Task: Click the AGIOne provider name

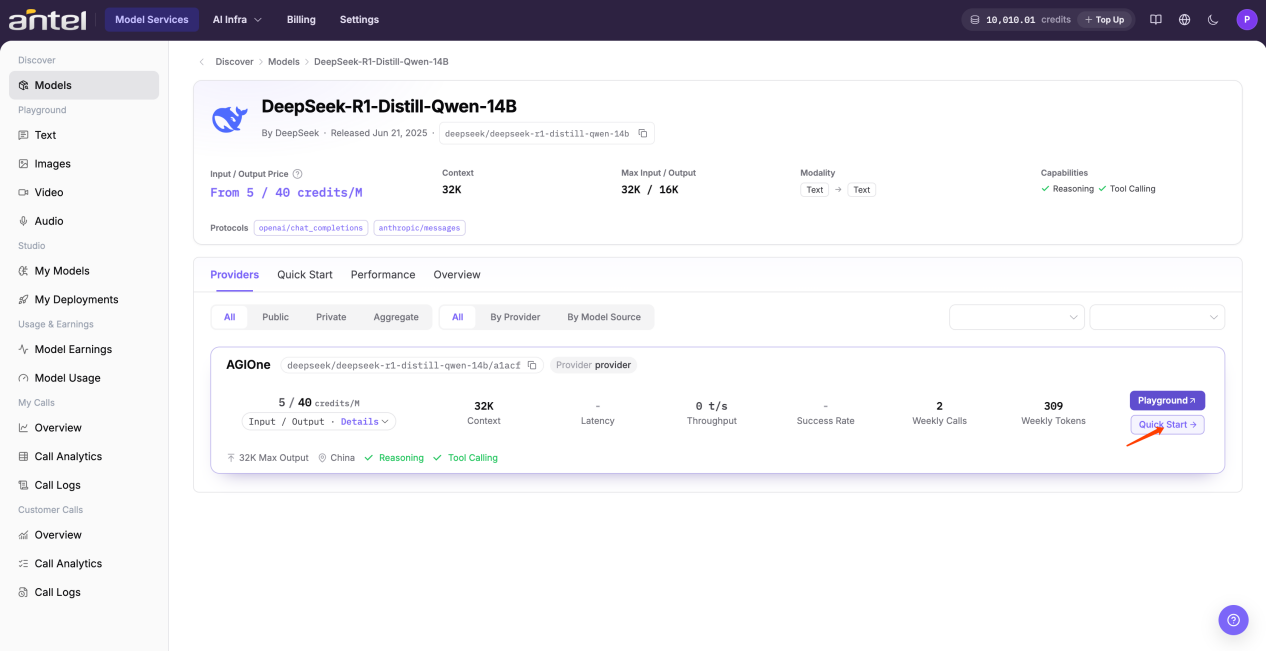Action: click(248, 365)
